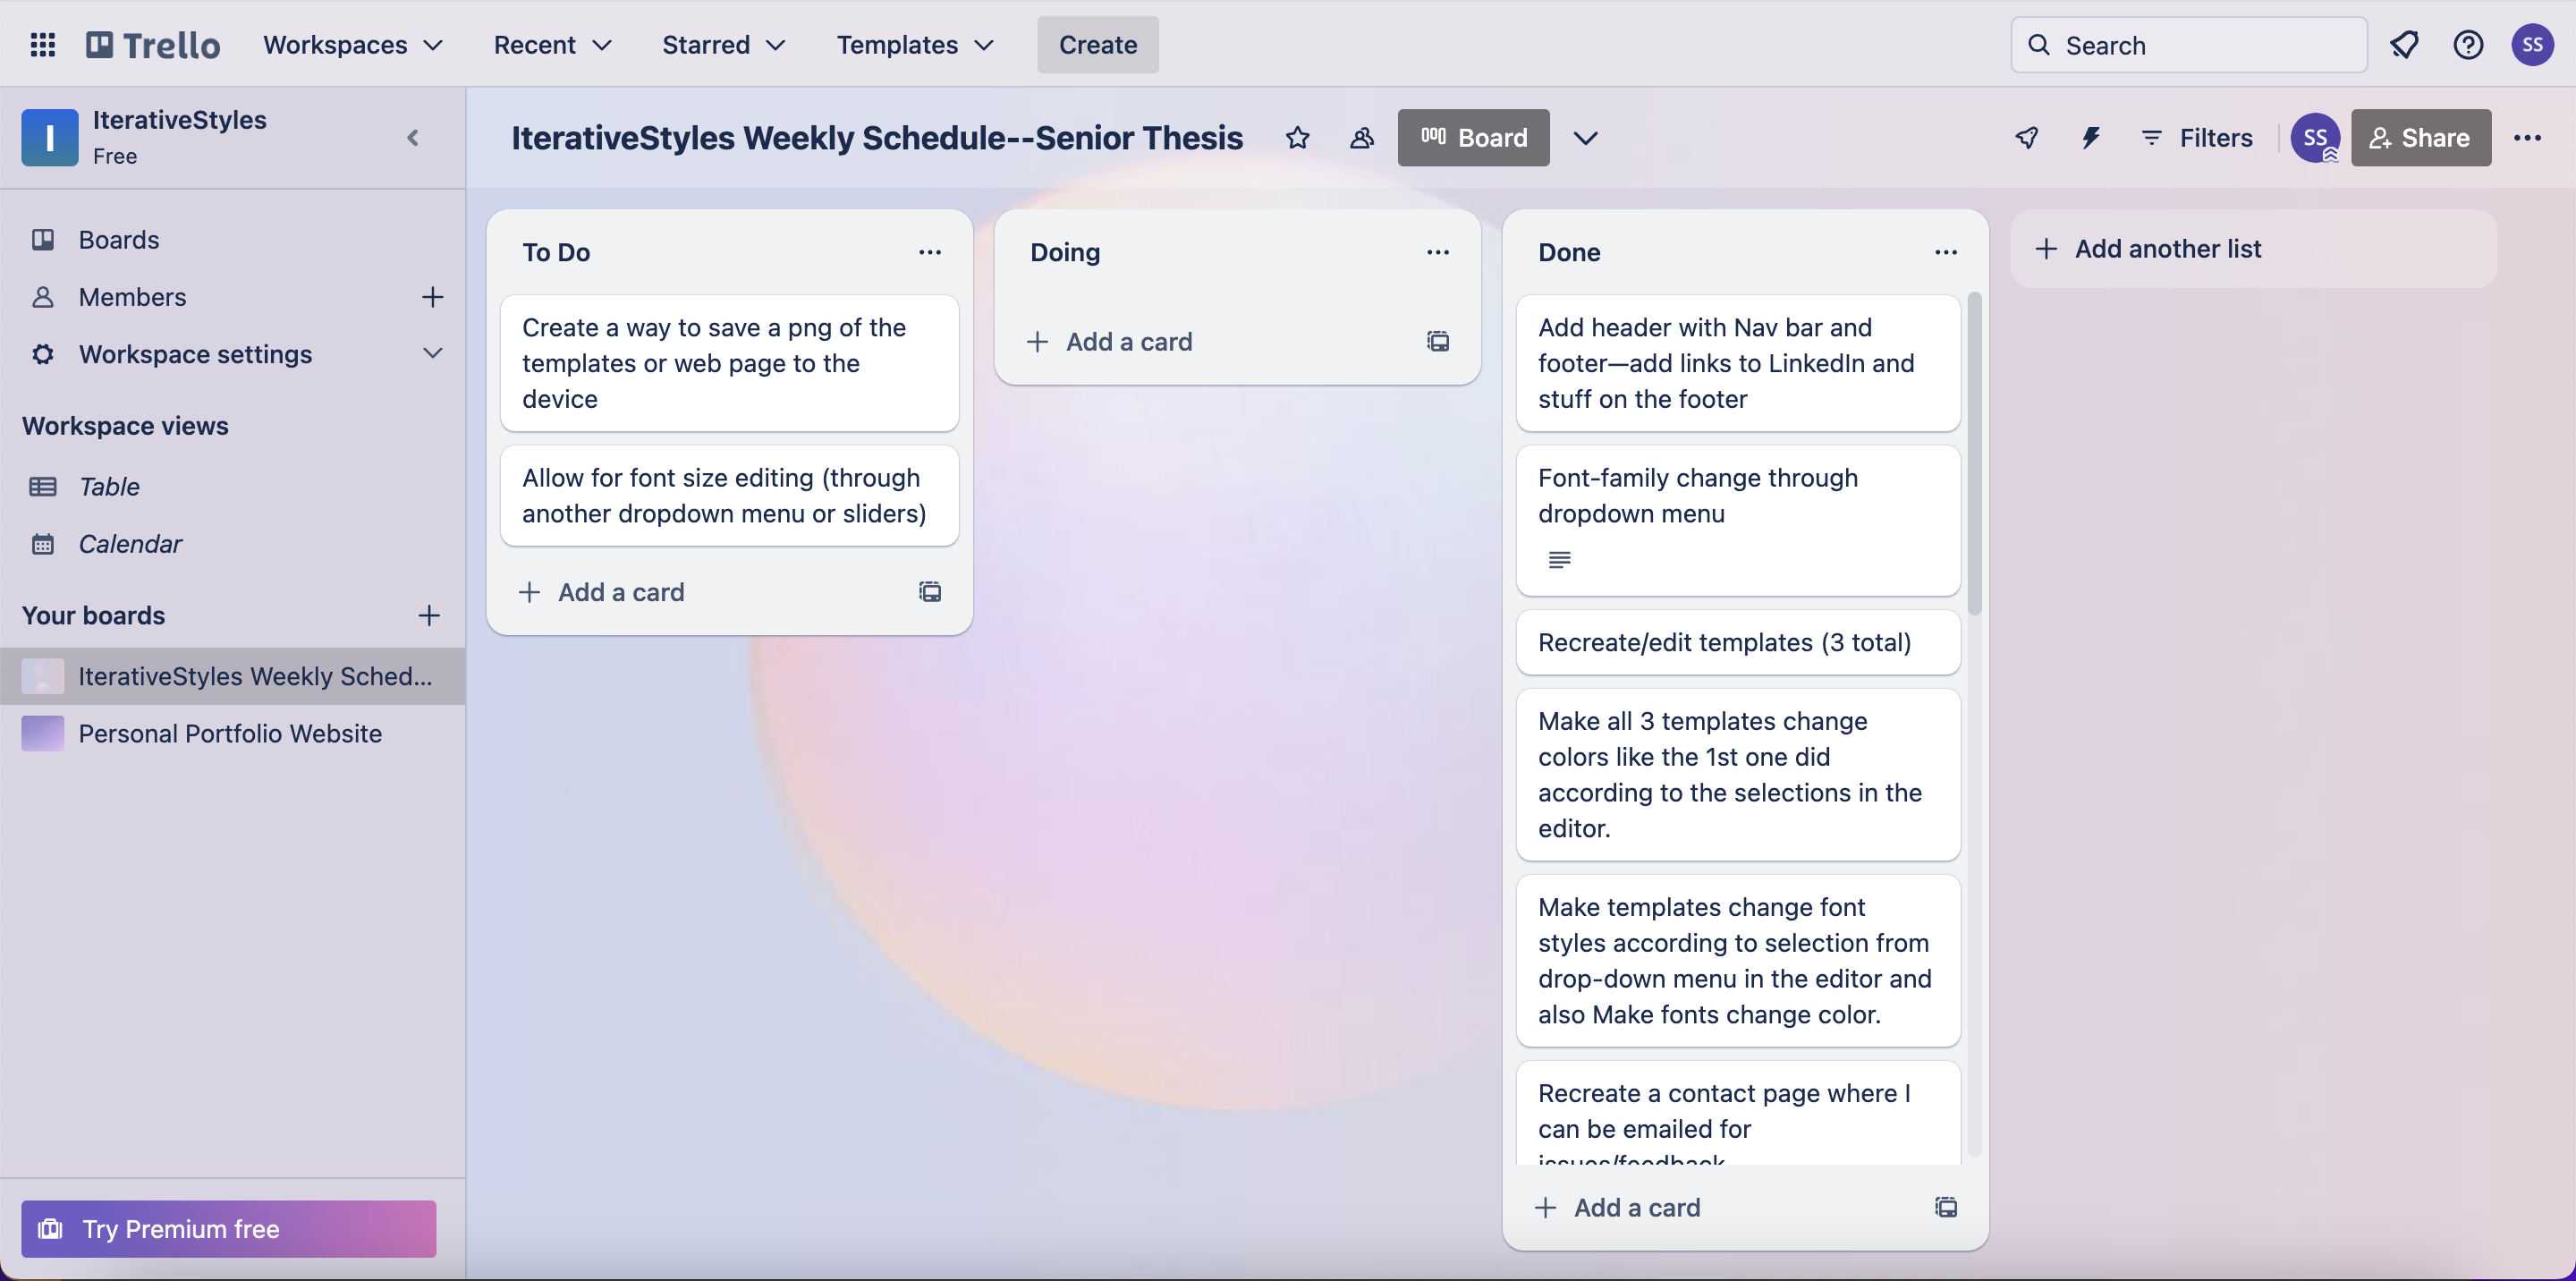Star the IterativeStyles Weekly Schedule board
Screen dimensions: 2576x1281
tap(1297, 138)
